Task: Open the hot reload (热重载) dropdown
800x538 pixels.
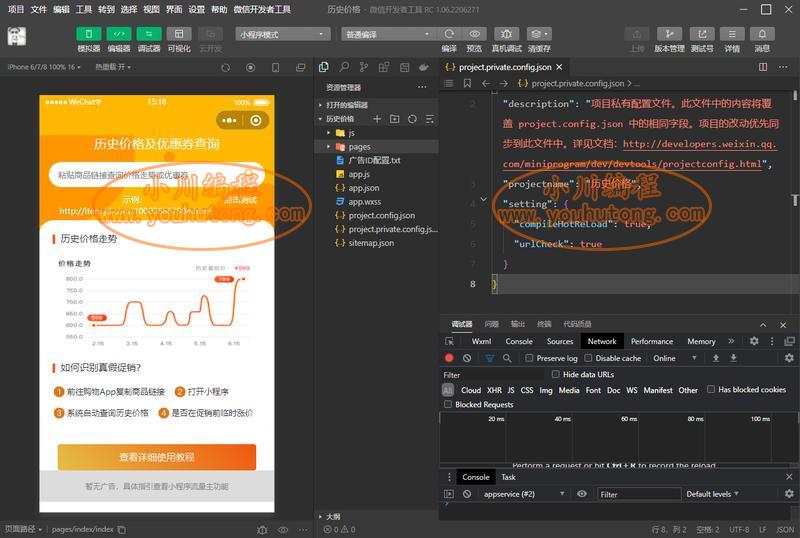Action: click(x=113, y=67)
